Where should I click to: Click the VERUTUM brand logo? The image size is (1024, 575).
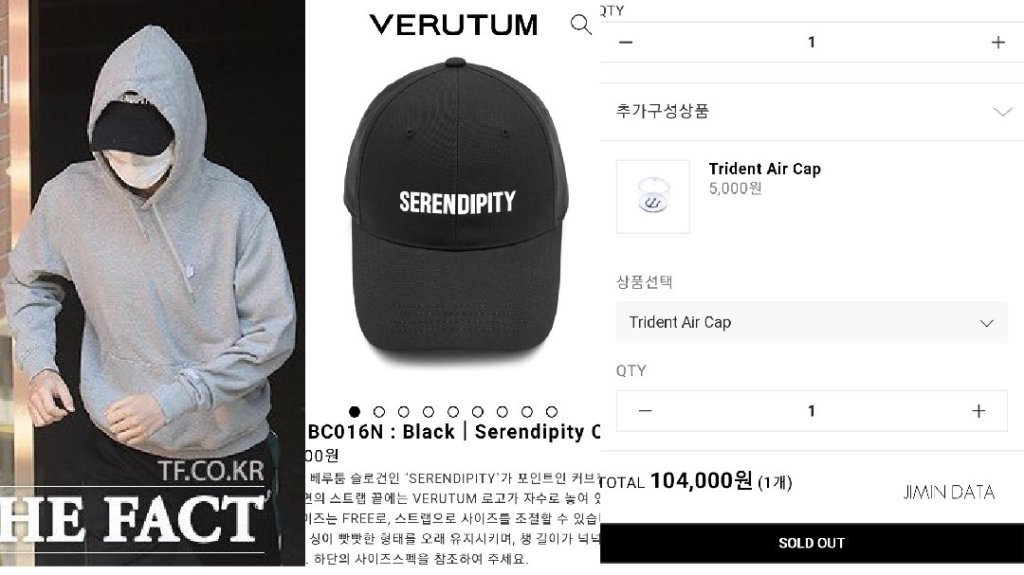[x=453, y=25]
